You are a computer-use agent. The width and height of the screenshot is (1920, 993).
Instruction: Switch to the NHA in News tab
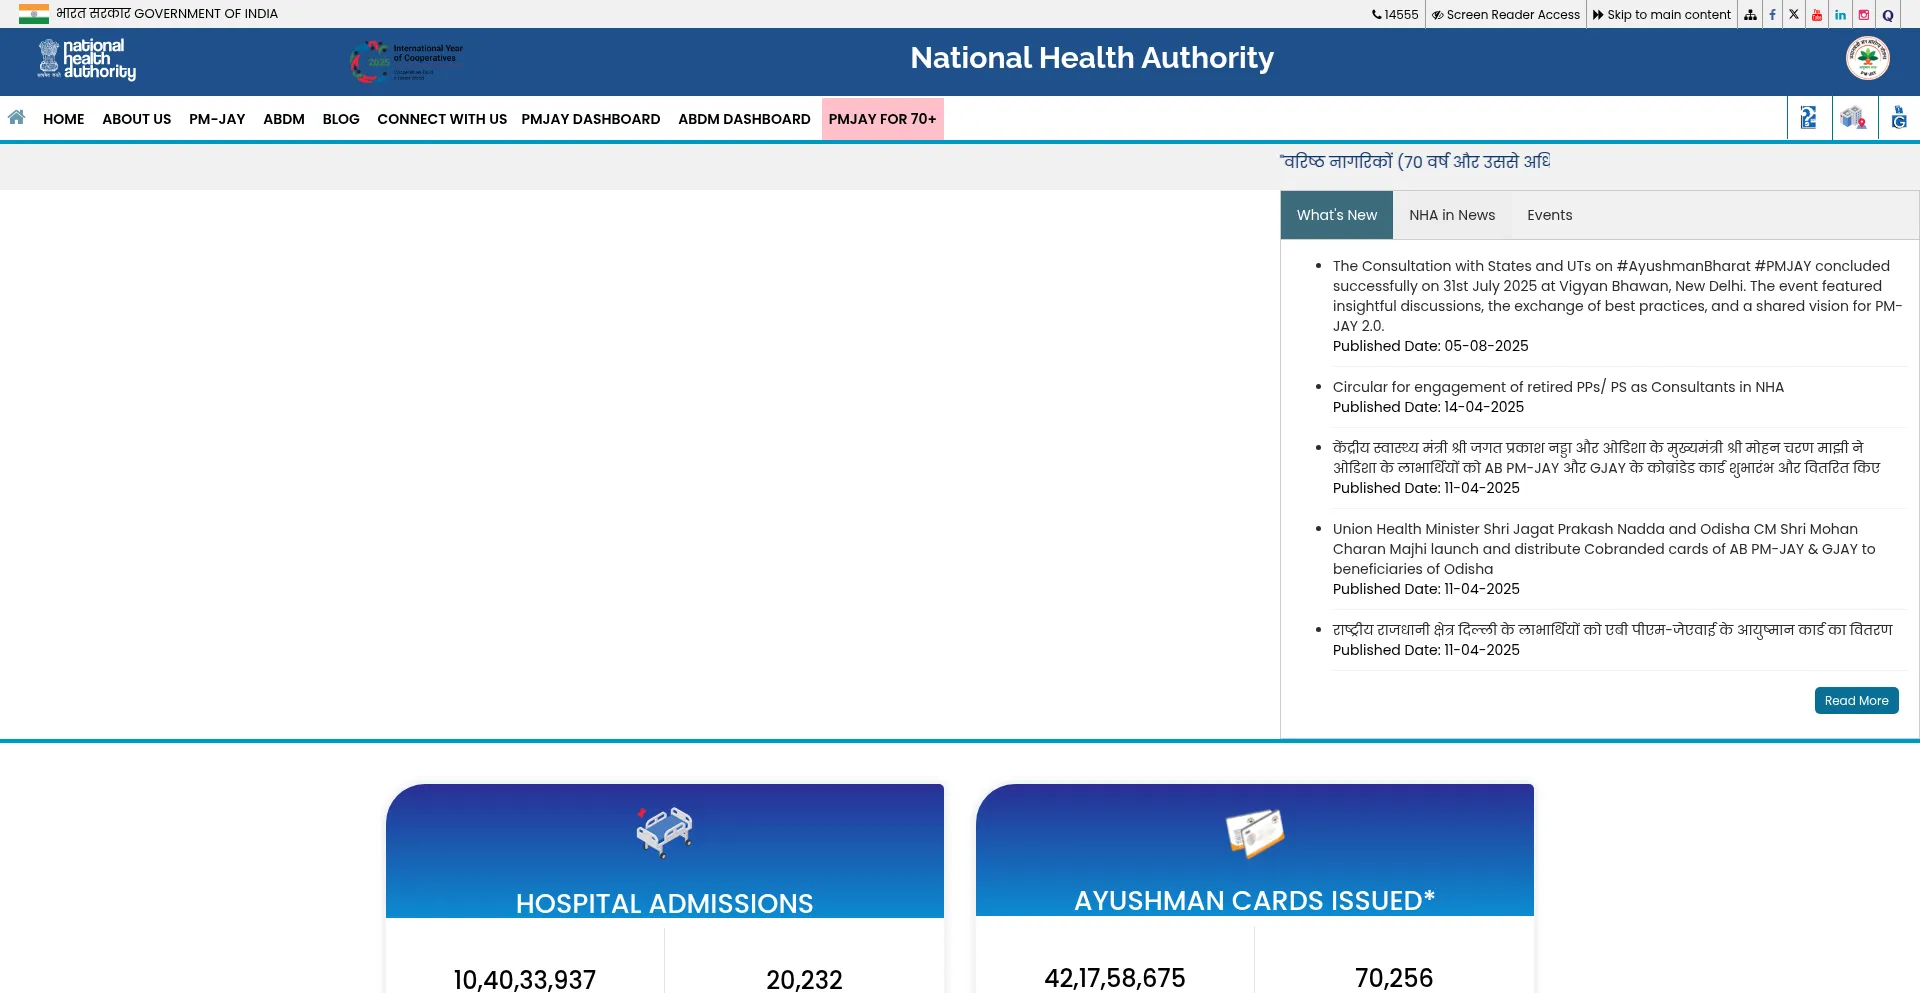point(1451,215)
